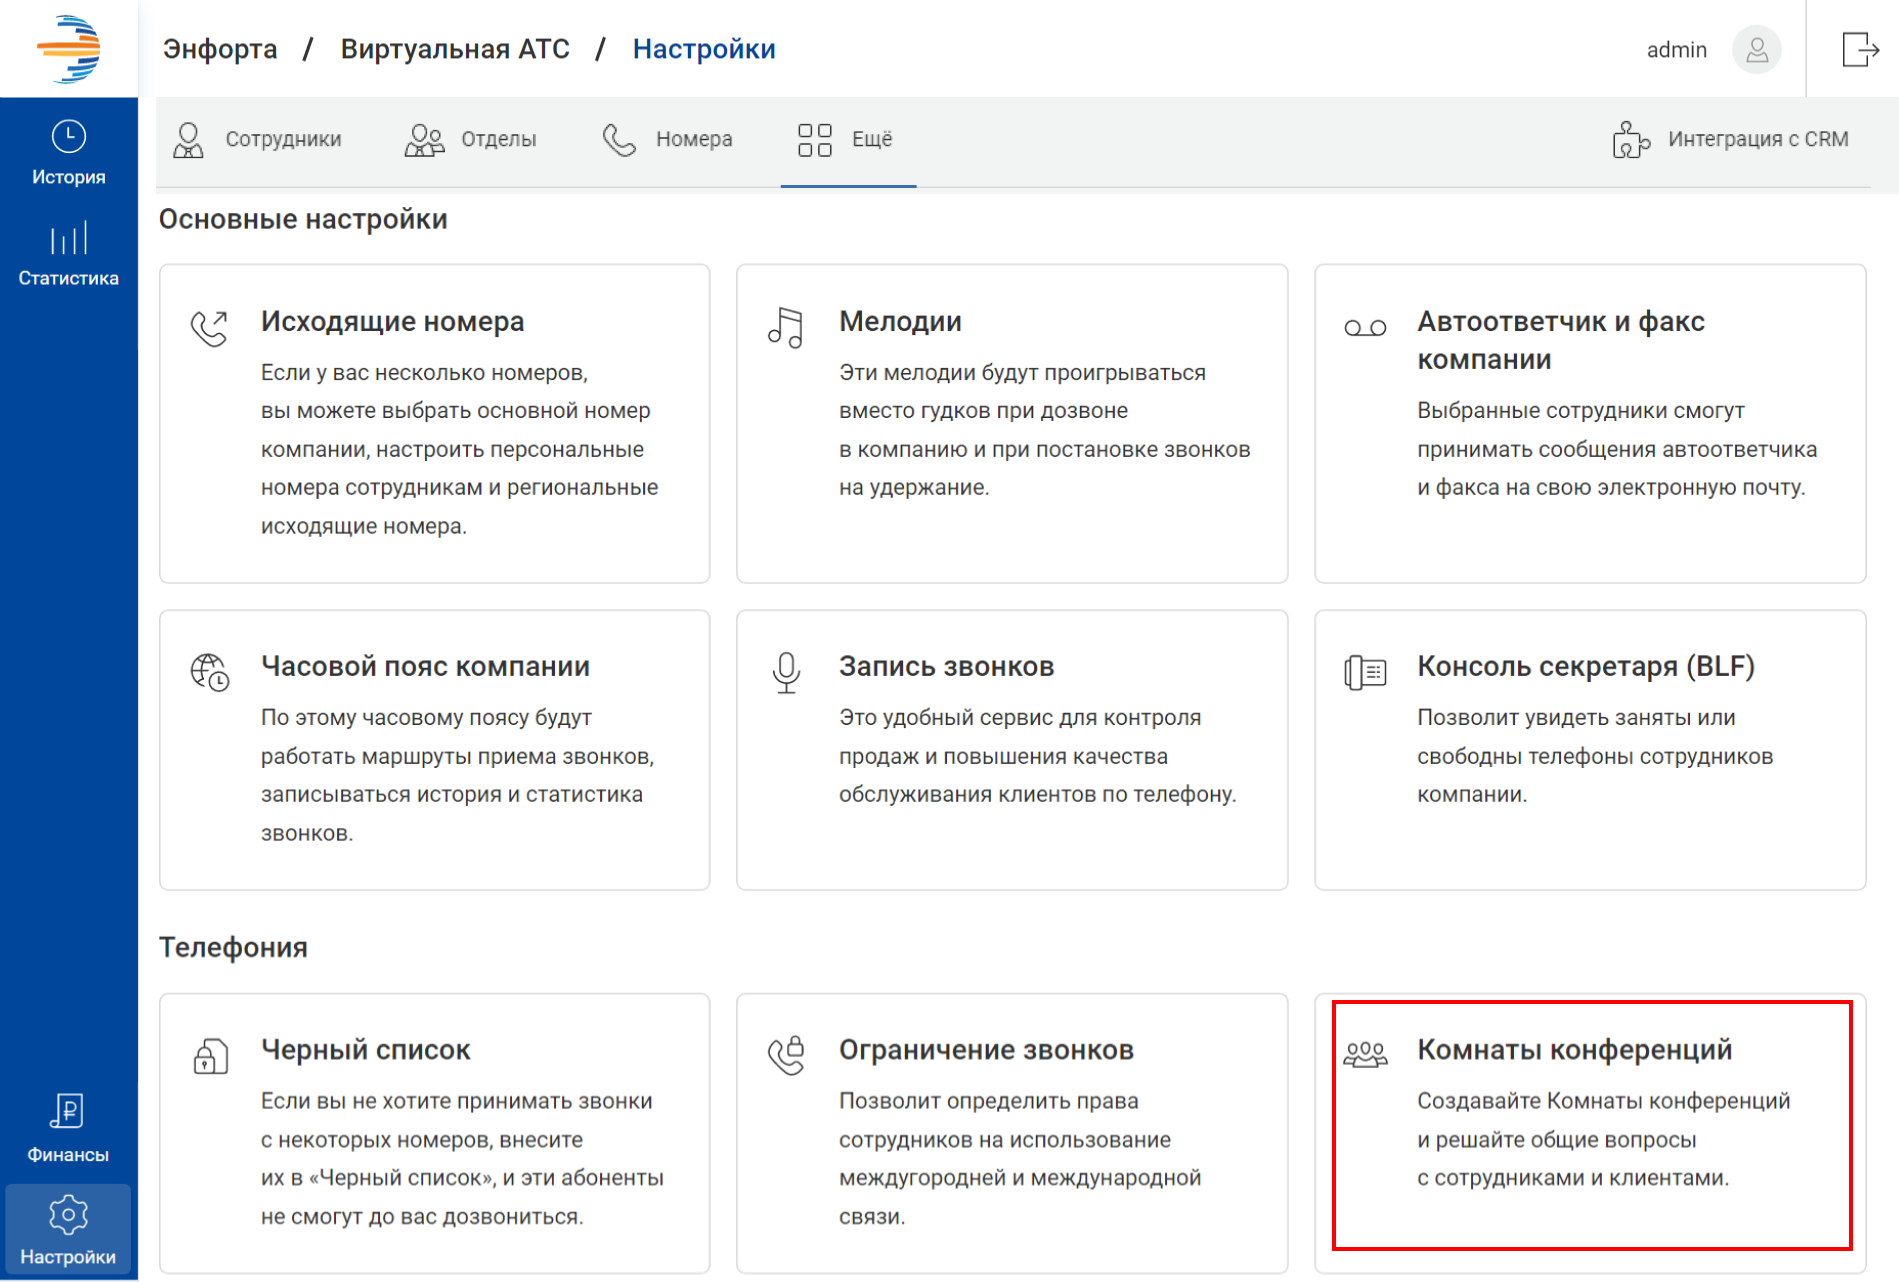Click text 'Позволит увидеть заняты или'
Viewport: 1899px width, 1282px height.
tap(1576, 718)
